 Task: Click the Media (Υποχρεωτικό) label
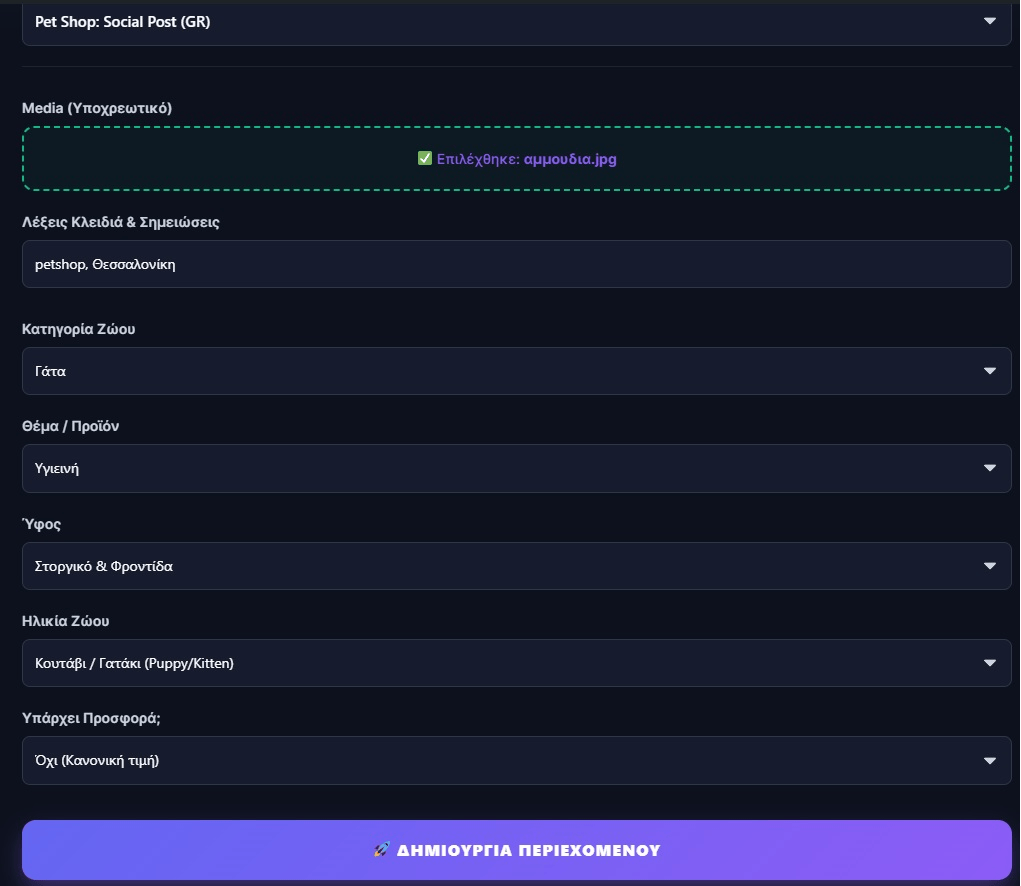(x=97, y=108)
